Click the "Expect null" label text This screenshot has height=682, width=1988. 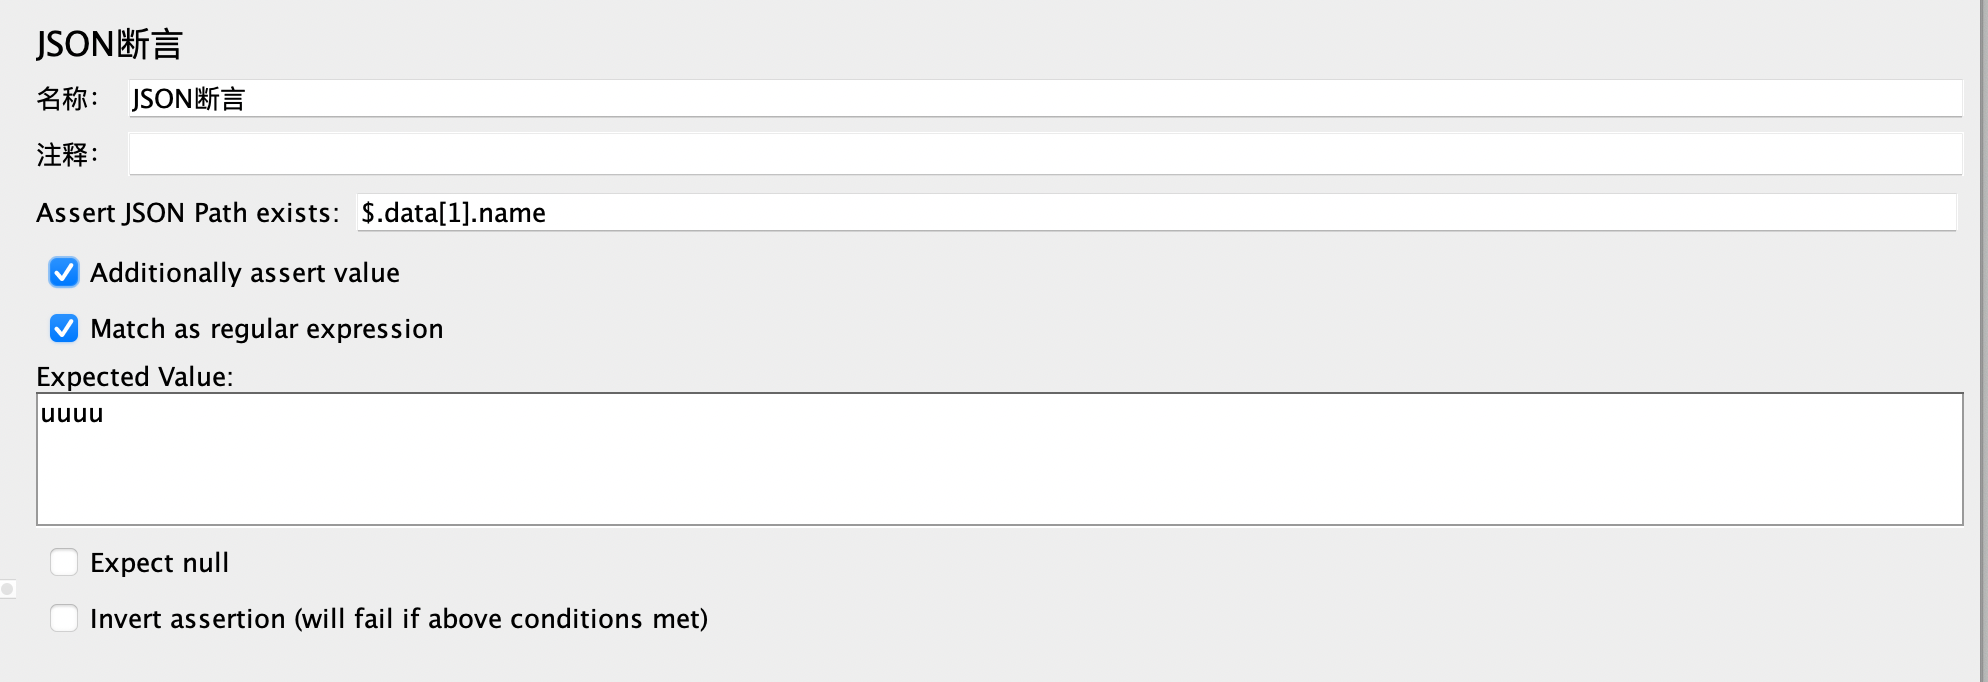click(159, 563)
